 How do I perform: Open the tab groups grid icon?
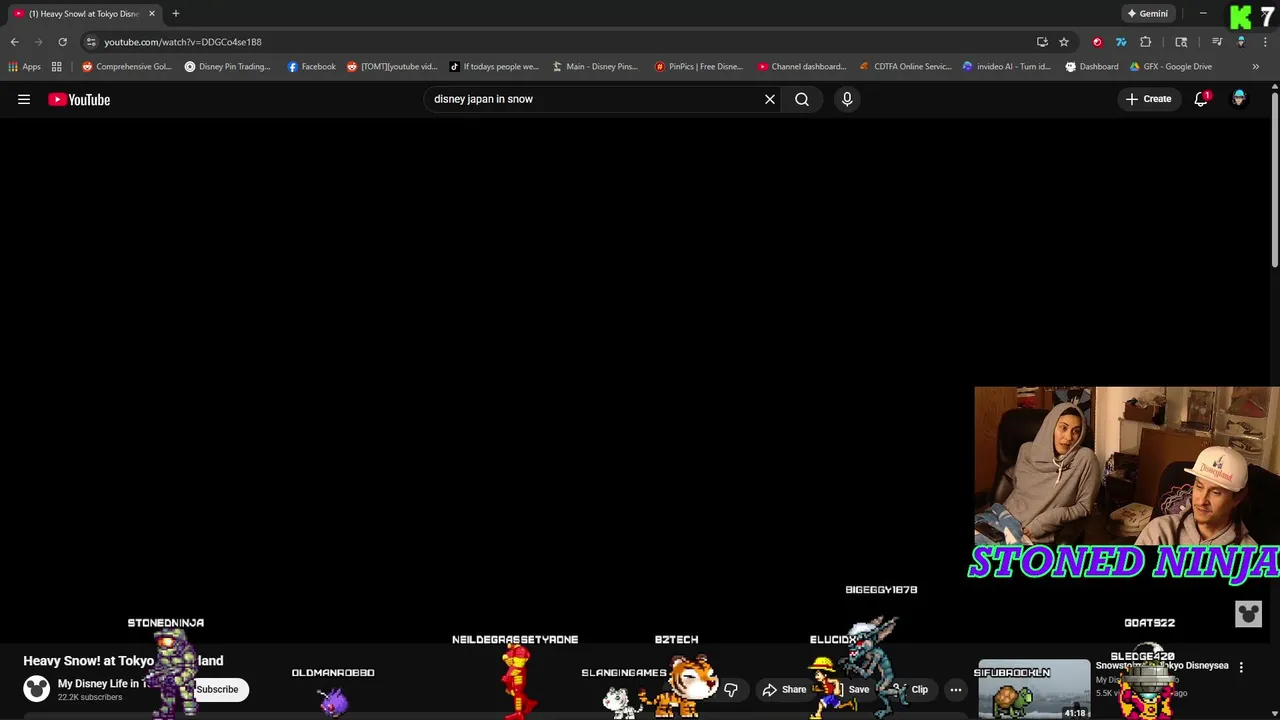pos(57,67)
